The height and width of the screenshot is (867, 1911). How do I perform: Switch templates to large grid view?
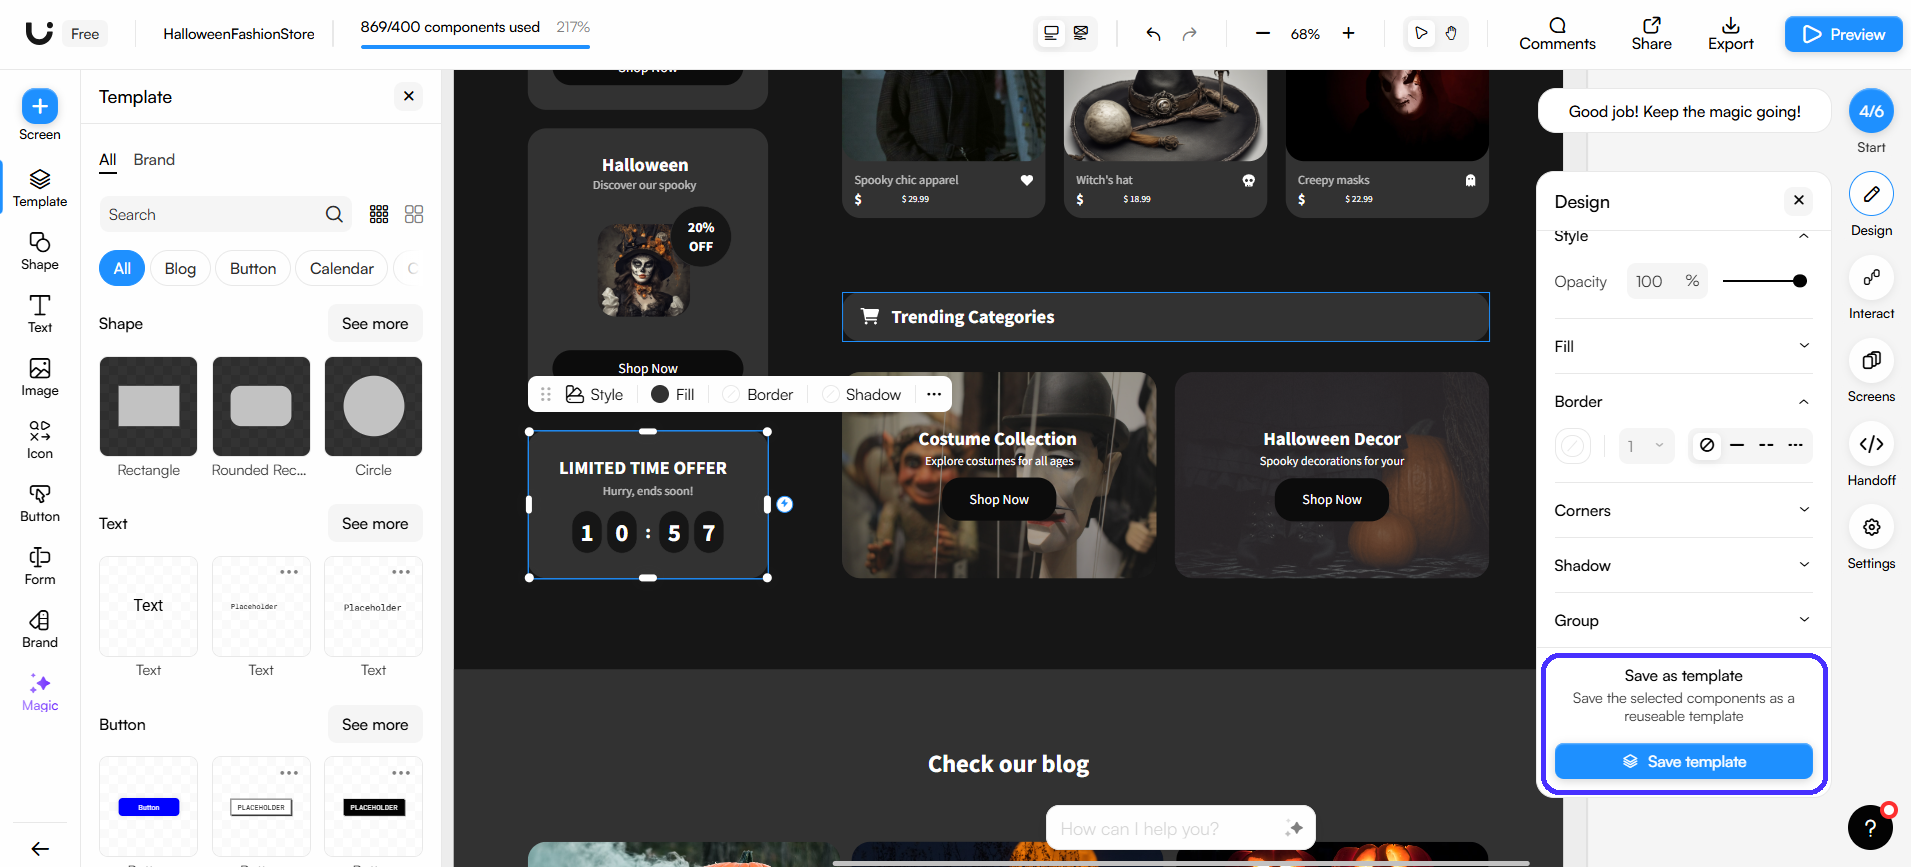click(x=414, y=214)
